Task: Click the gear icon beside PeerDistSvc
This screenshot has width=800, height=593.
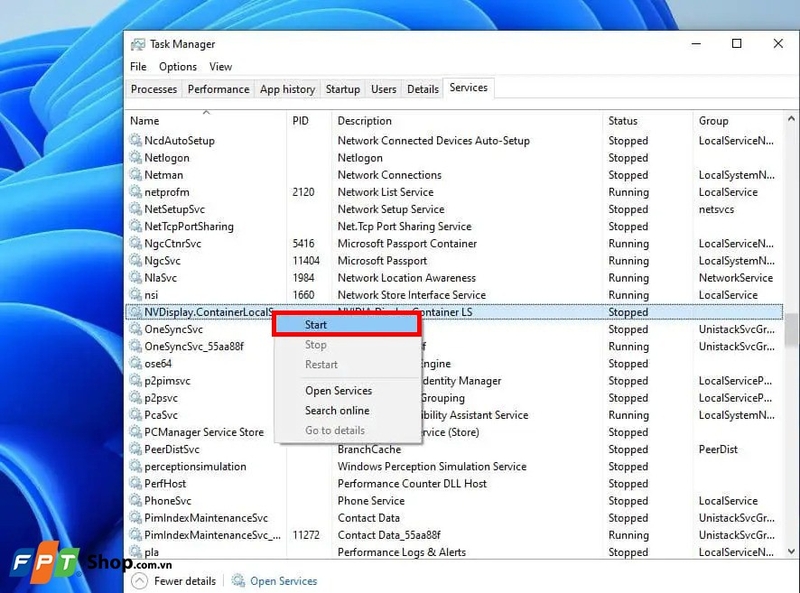Action: pyautogui.click(x=136, y=450)
